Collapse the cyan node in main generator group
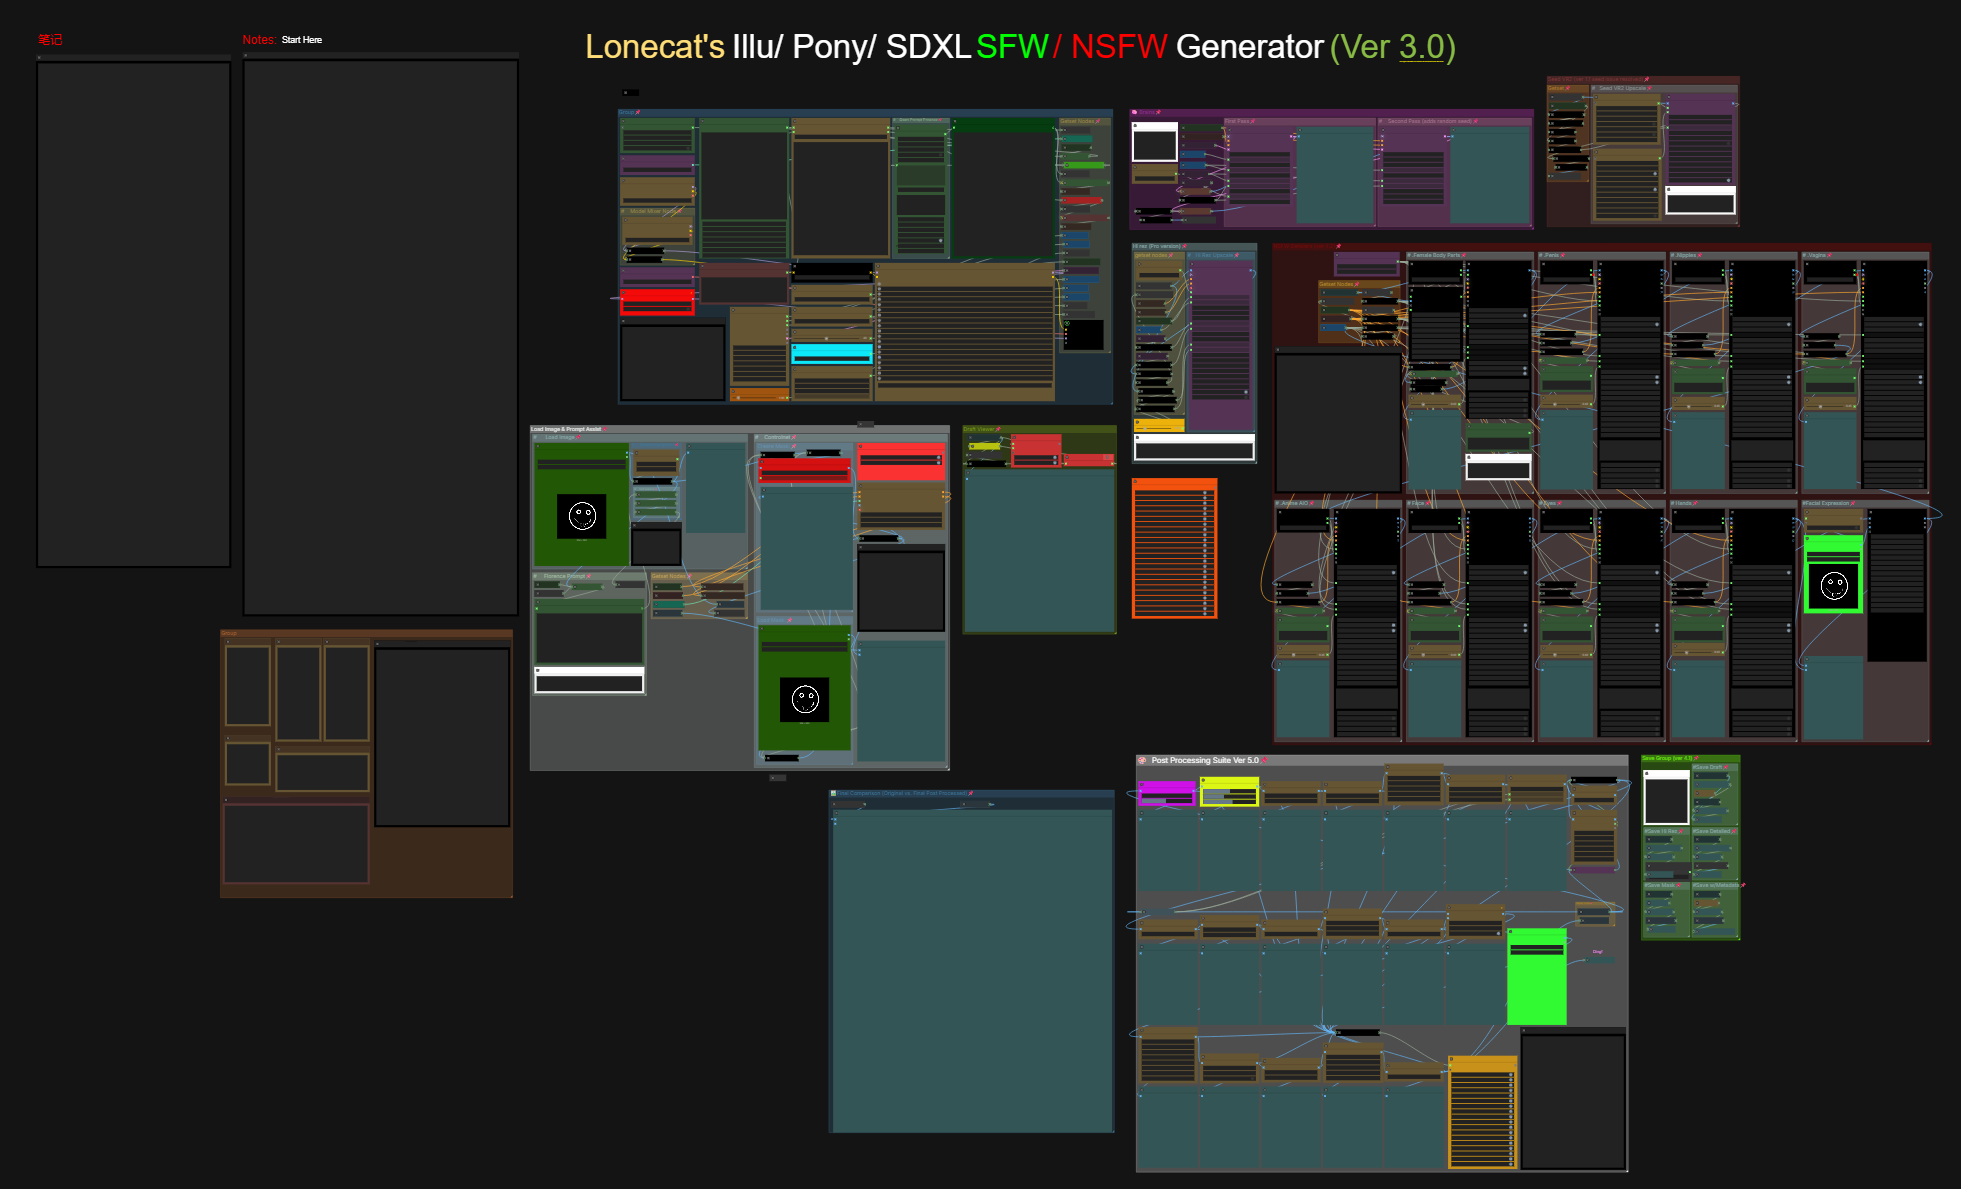The width and height of the screenshot is (1961, 1189). click(795, 347)
